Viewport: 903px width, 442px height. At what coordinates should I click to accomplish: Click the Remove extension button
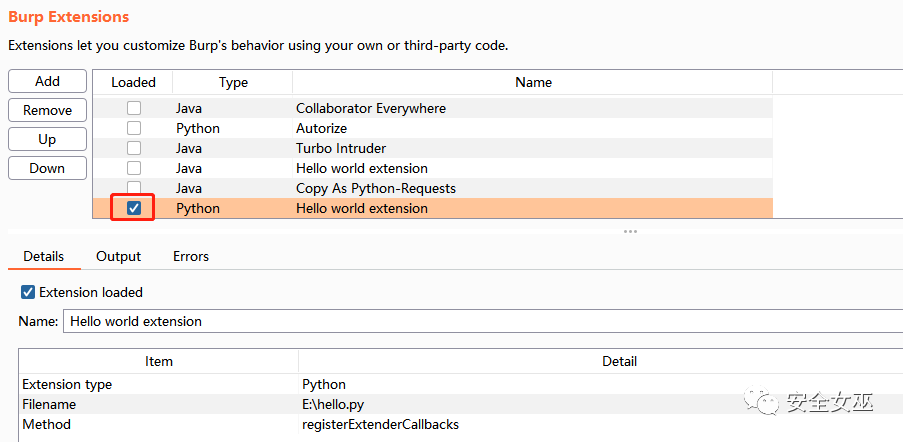coord(47,111)
